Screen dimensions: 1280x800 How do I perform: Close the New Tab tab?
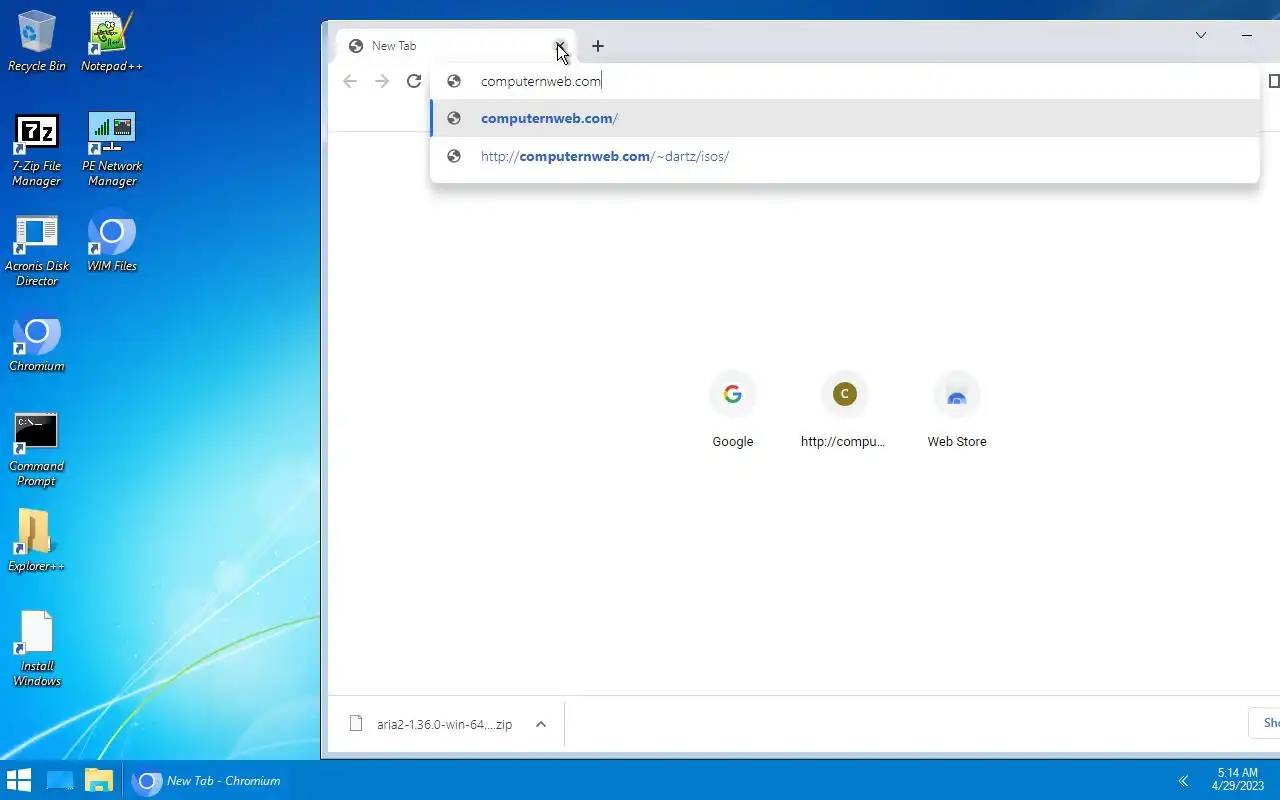[x=560, y=46]
